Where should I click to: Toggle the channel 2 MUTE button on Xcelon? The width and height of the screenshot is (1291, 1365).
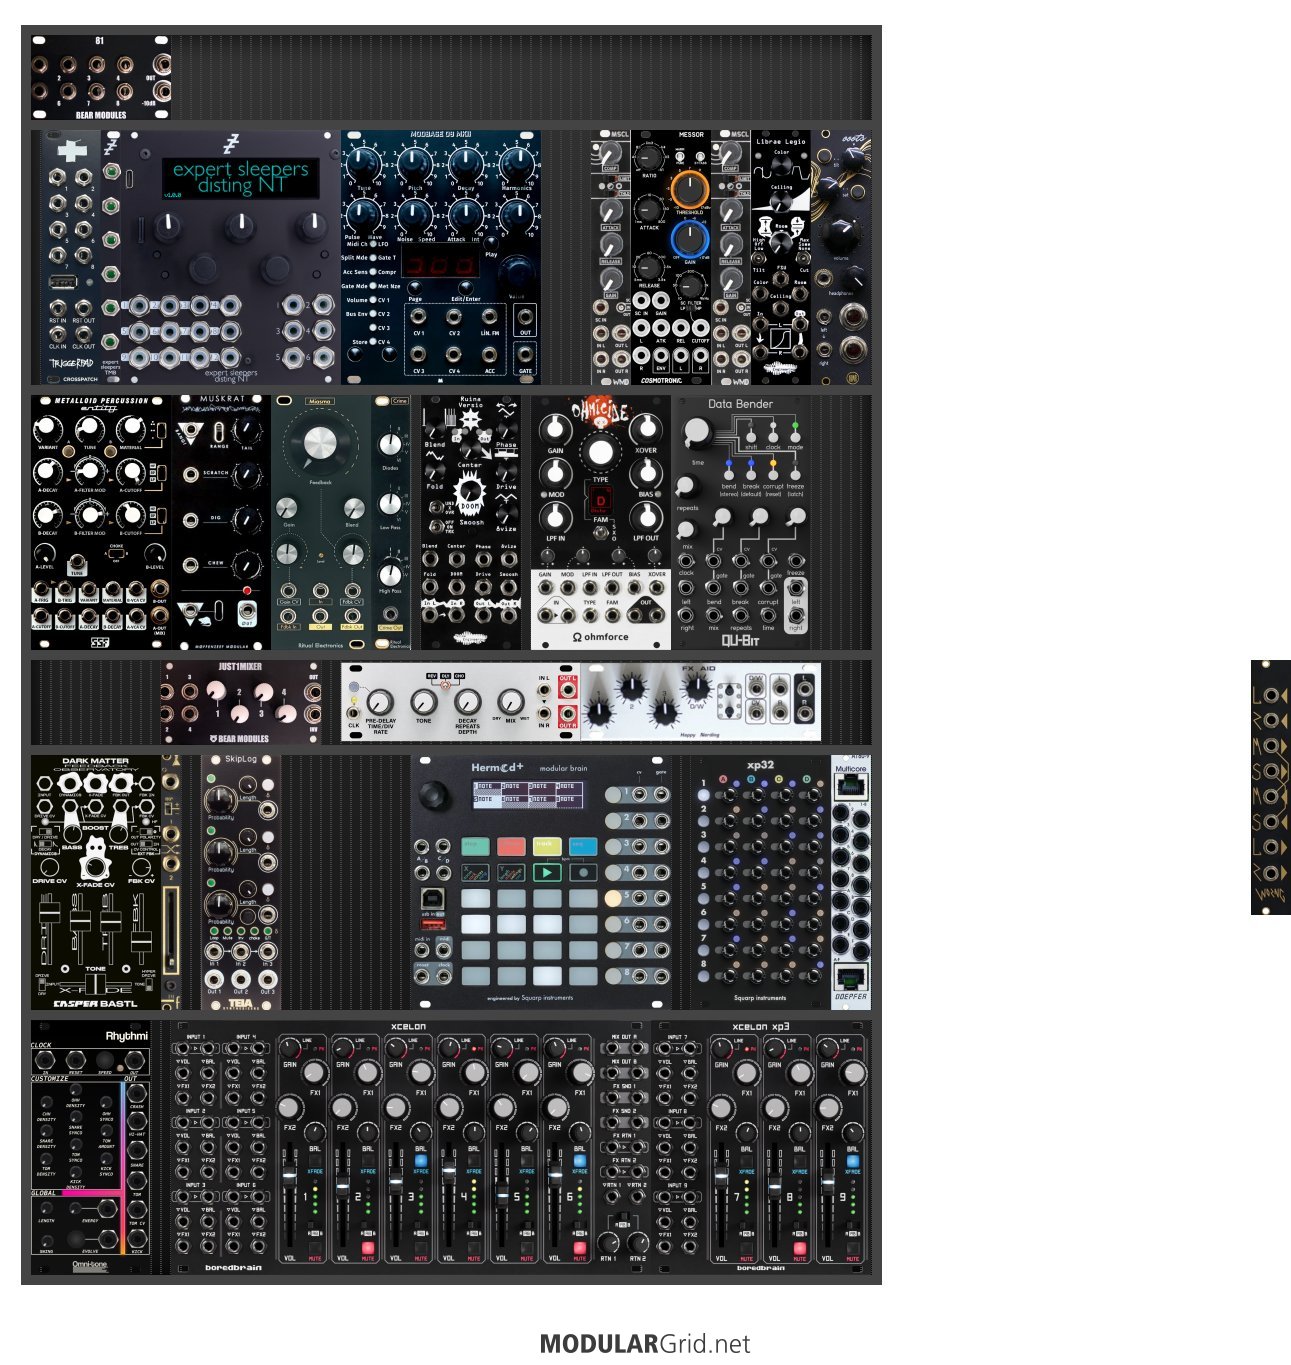(x=367, y=1247)
